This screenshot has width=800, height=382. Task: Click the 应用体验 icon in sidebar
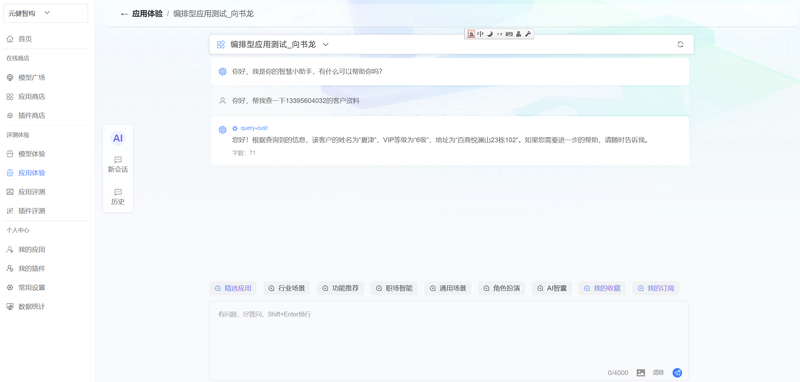pos(10,173)
